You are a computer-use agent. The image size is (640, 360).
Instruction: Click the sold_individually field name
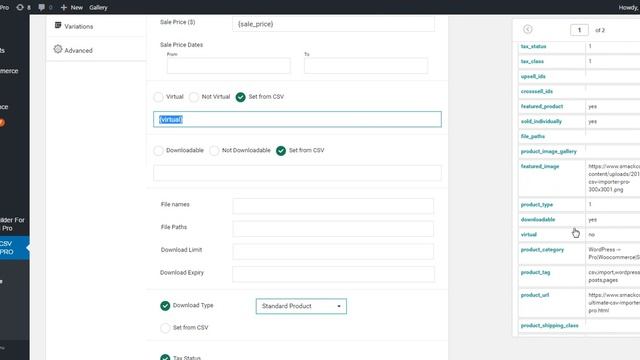click(541, 122)
